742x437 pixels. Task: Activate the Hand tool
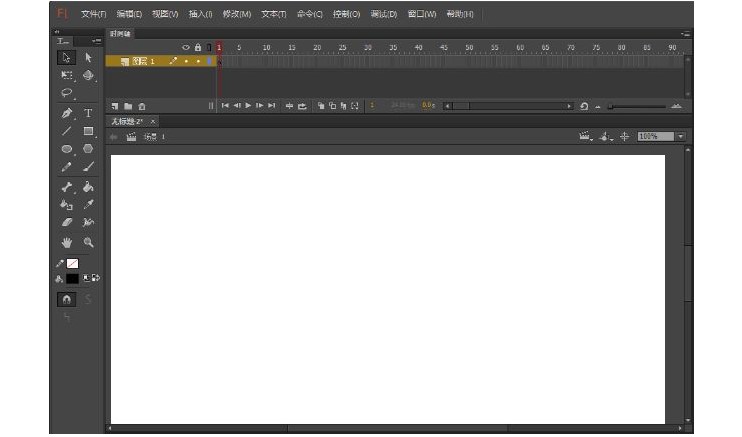[66, 243]
